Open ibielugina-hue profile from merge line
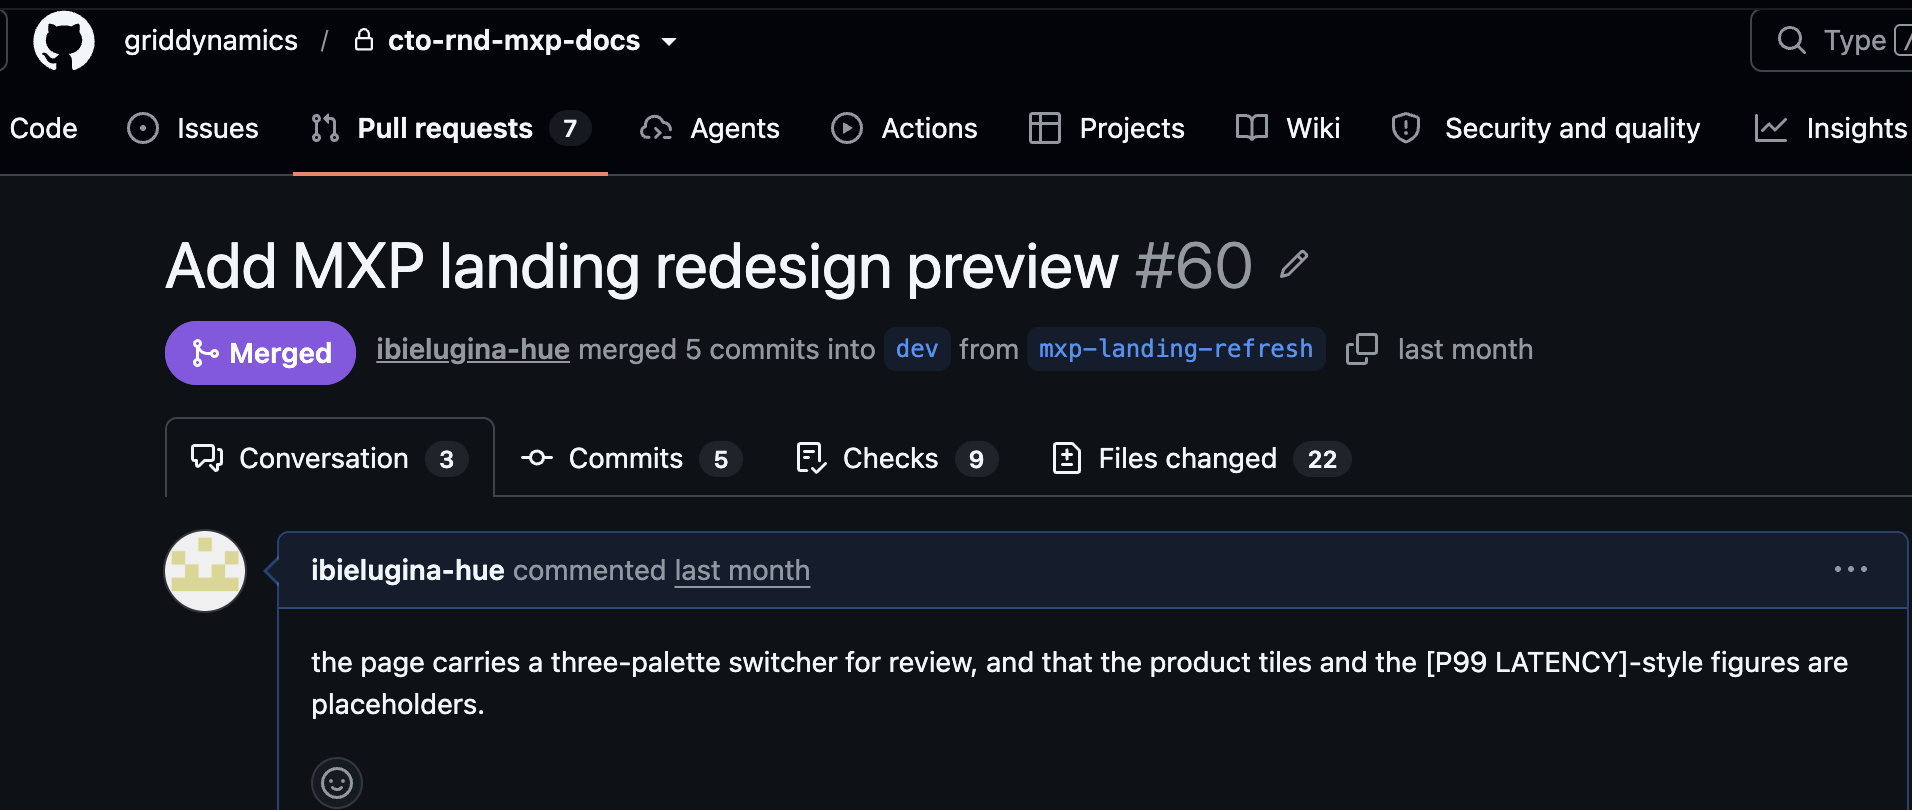 [473, 349]
